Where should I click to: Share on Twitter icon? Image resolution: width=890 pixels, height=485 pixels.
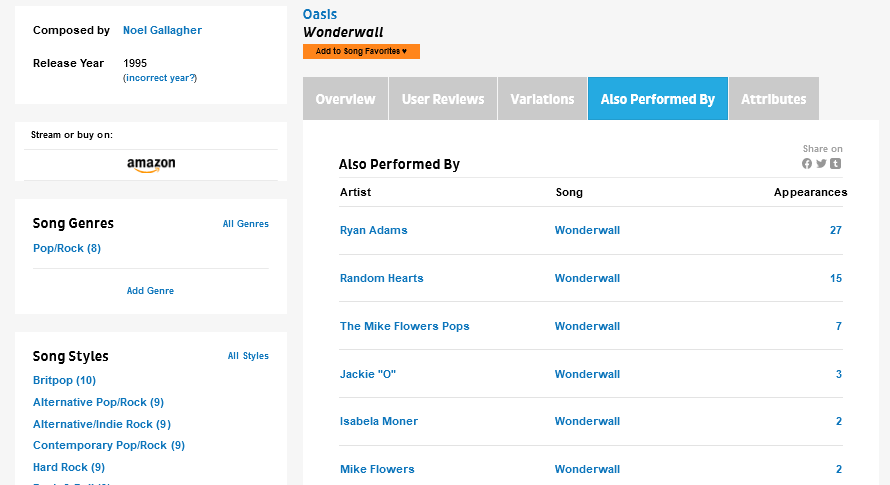[821, 163]
